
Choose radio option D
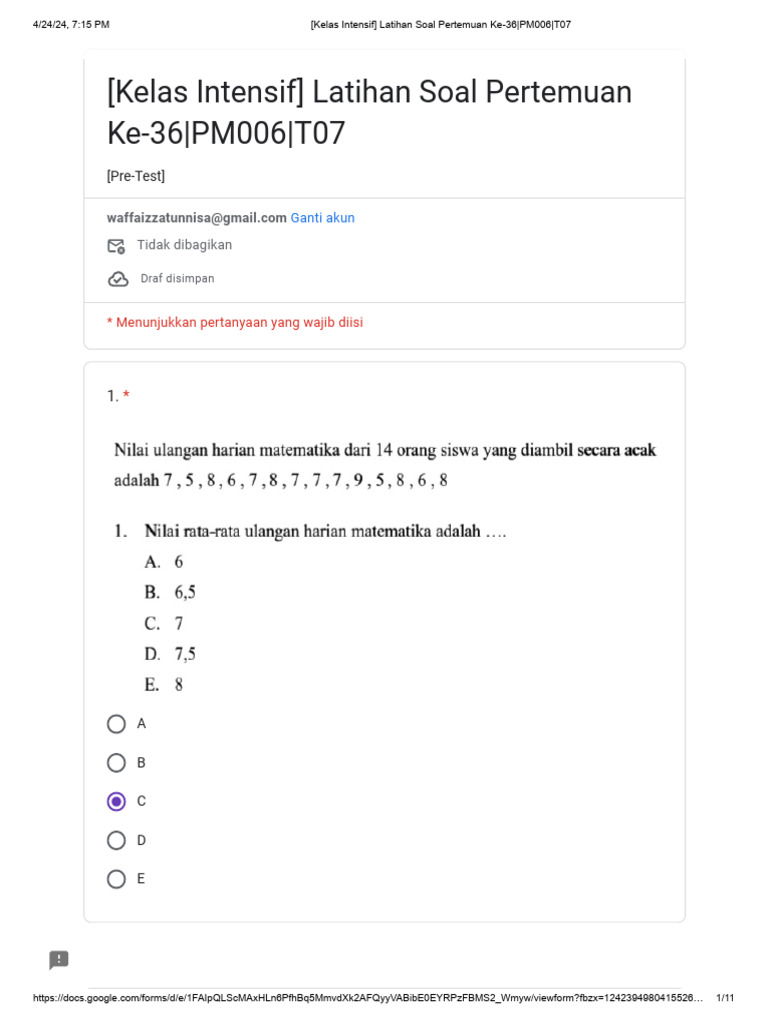(117, 840)
